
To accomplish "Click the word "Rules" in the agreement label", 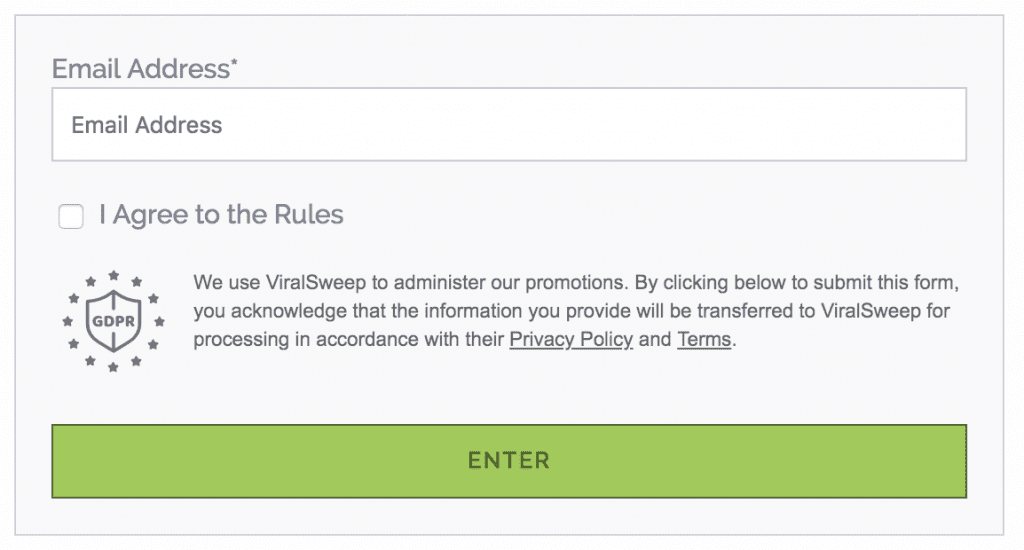I will coord(308,215).
